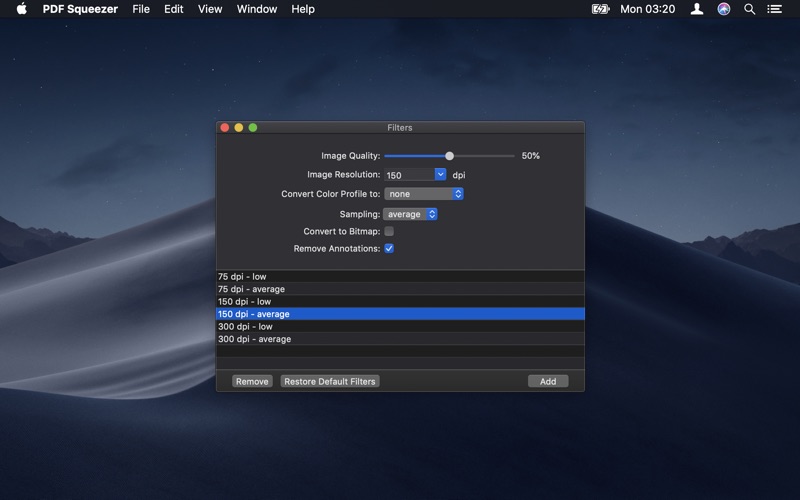Open the Sampling average dropdown
800x500 pixels.
410,214
